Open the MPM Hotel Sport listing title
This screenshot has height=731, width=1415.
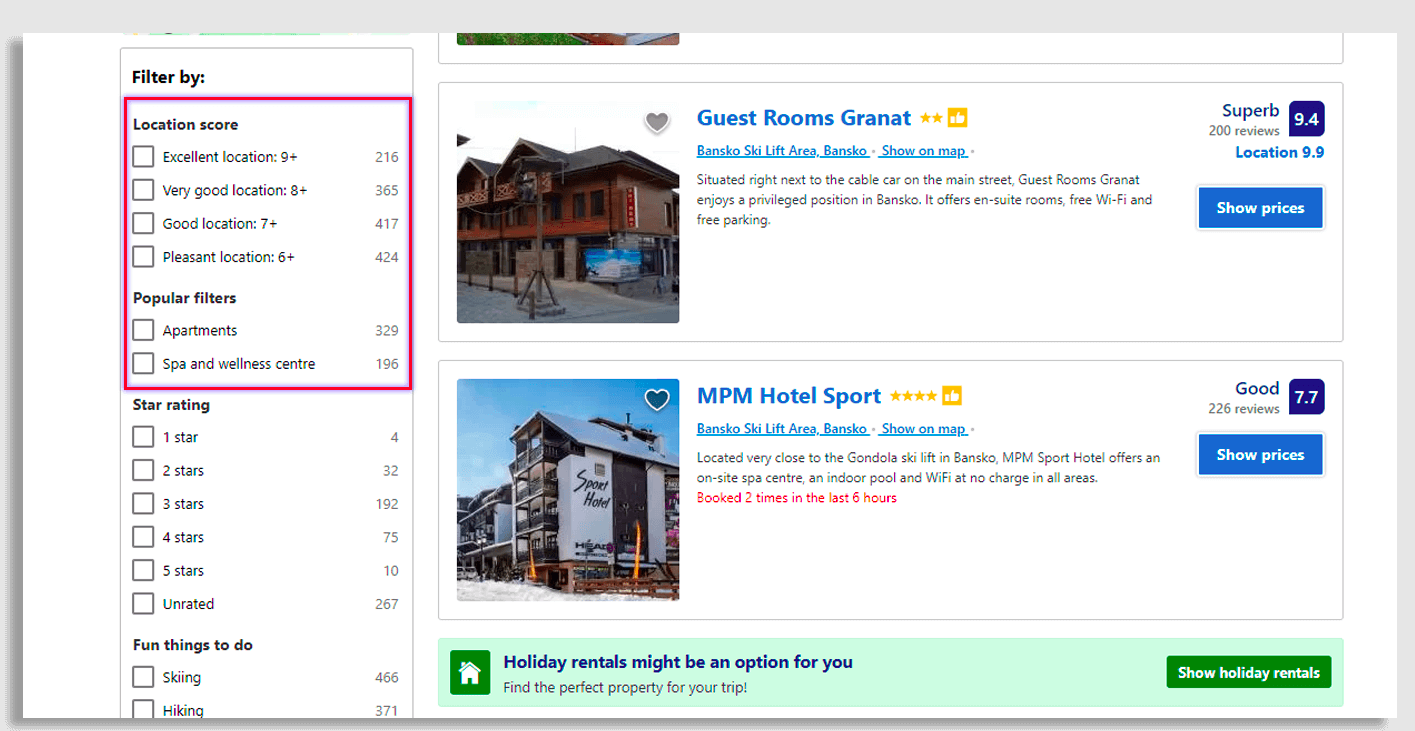(x=789, y=396)
